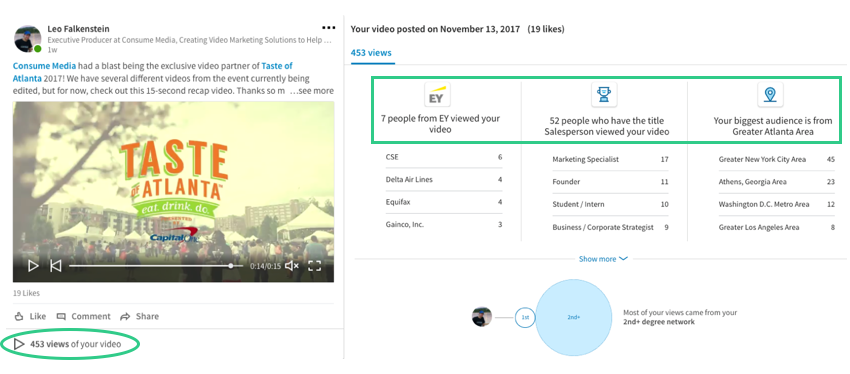Viewport: 850px width, 374px height.
Task: Enter fullscreen with the expand icon
Action: pos(314,266)
